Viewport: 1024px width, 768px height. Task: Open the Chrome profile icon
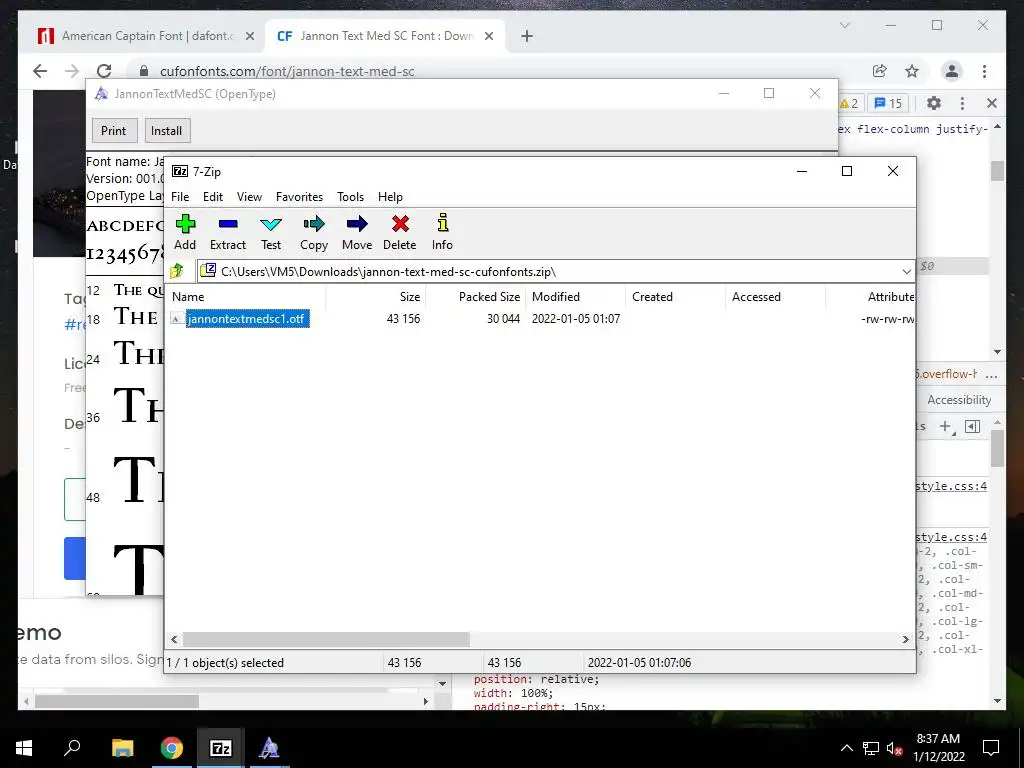[x=952, y=71]
